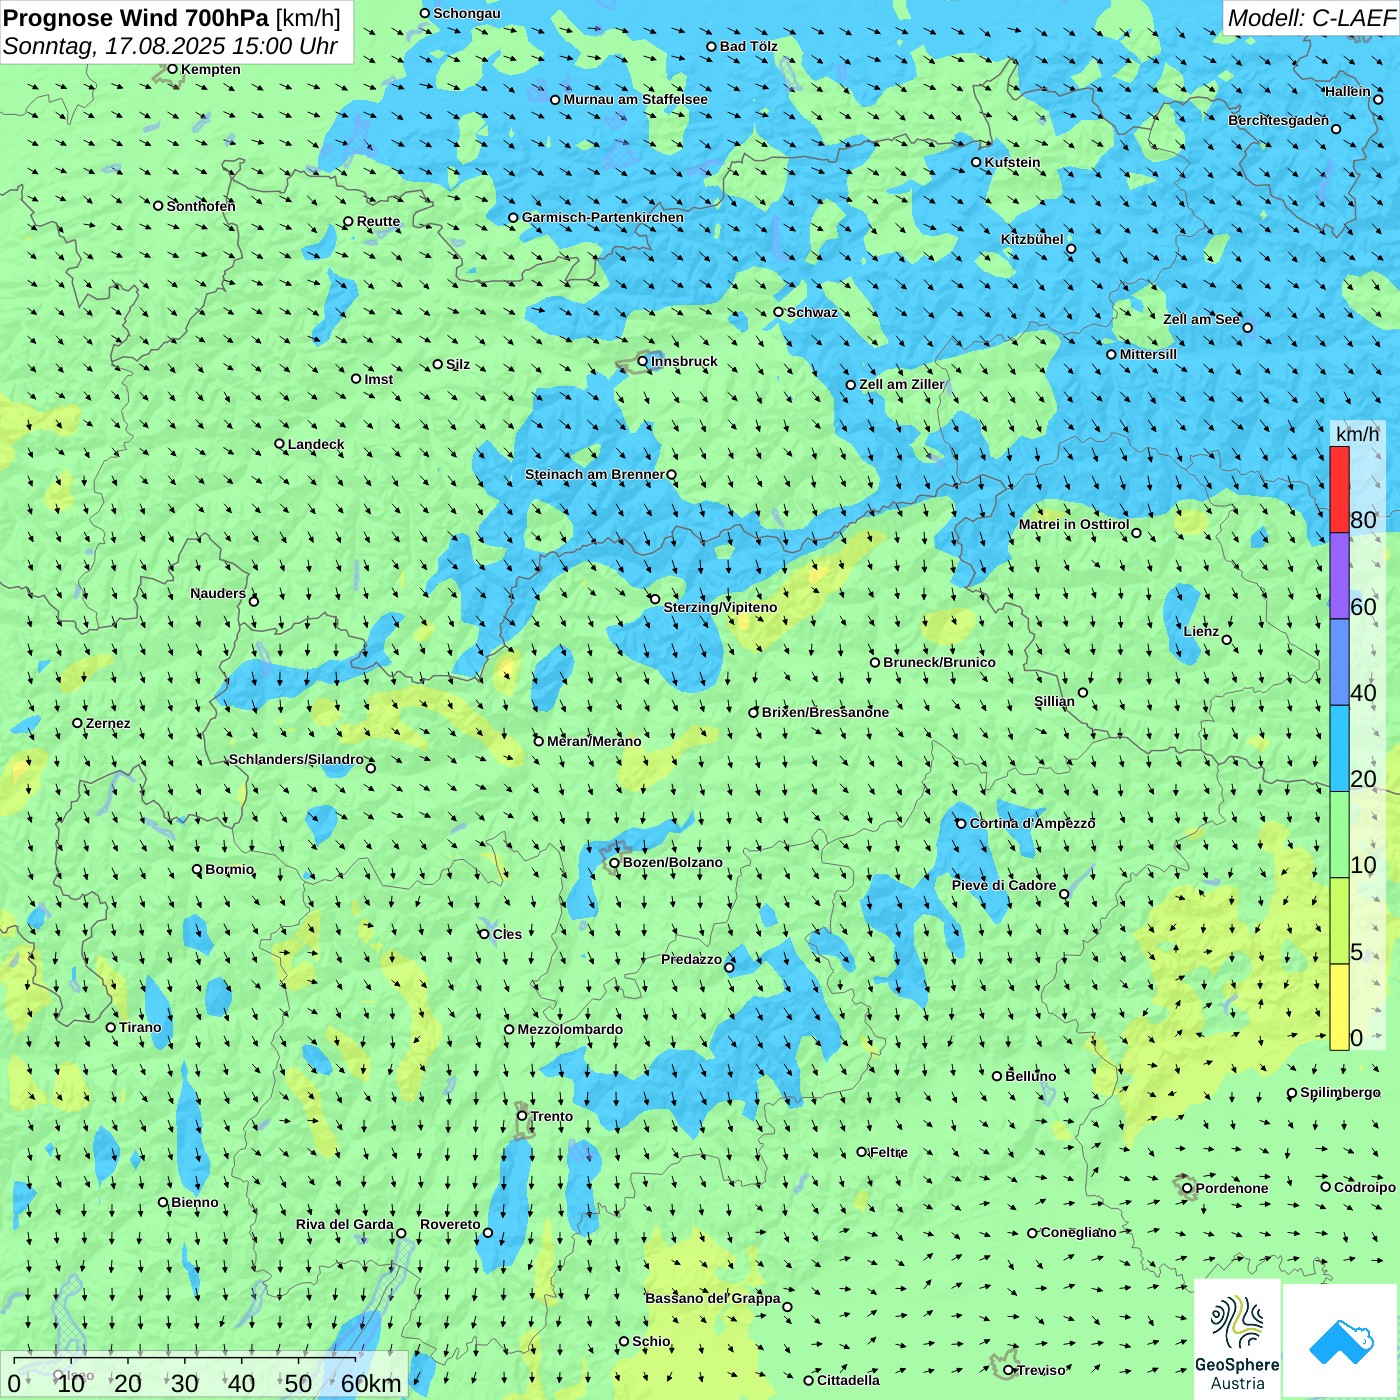The width and height of the screenshot is (1400, 1400).
Task: Click the Steinach am Brenner label
Action: [x=594, y=474]
